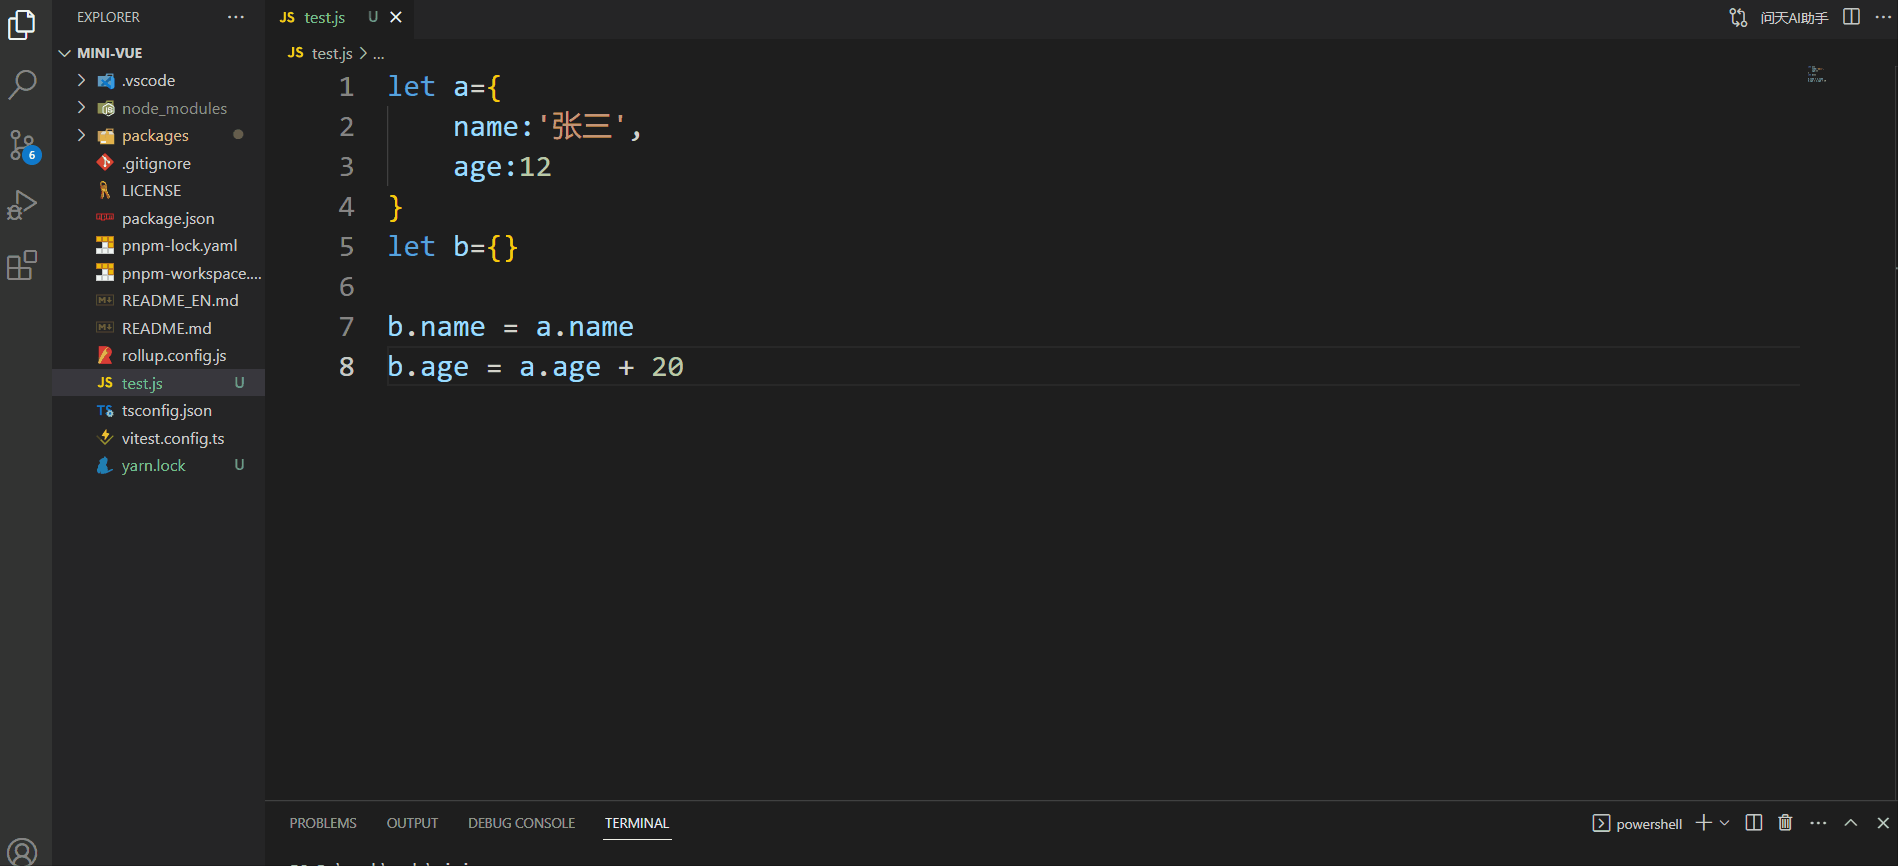Switch to the PROBLEMS tab

[323, 823]
